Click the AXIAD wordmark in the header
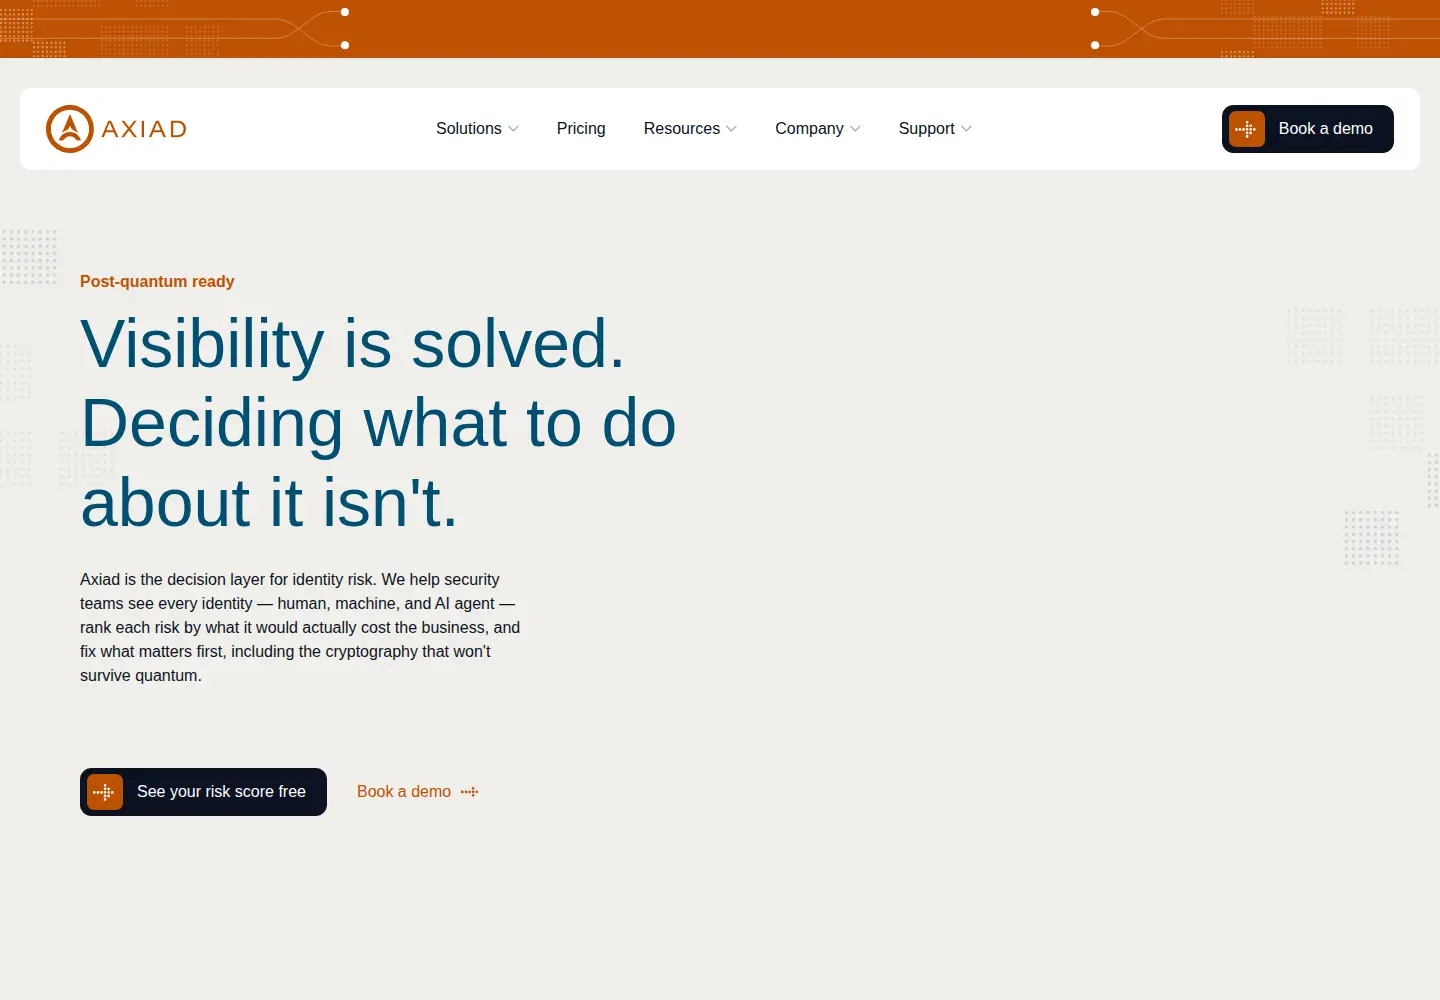This screenshot has width=1440, height=1000. (x=144, y=129)
